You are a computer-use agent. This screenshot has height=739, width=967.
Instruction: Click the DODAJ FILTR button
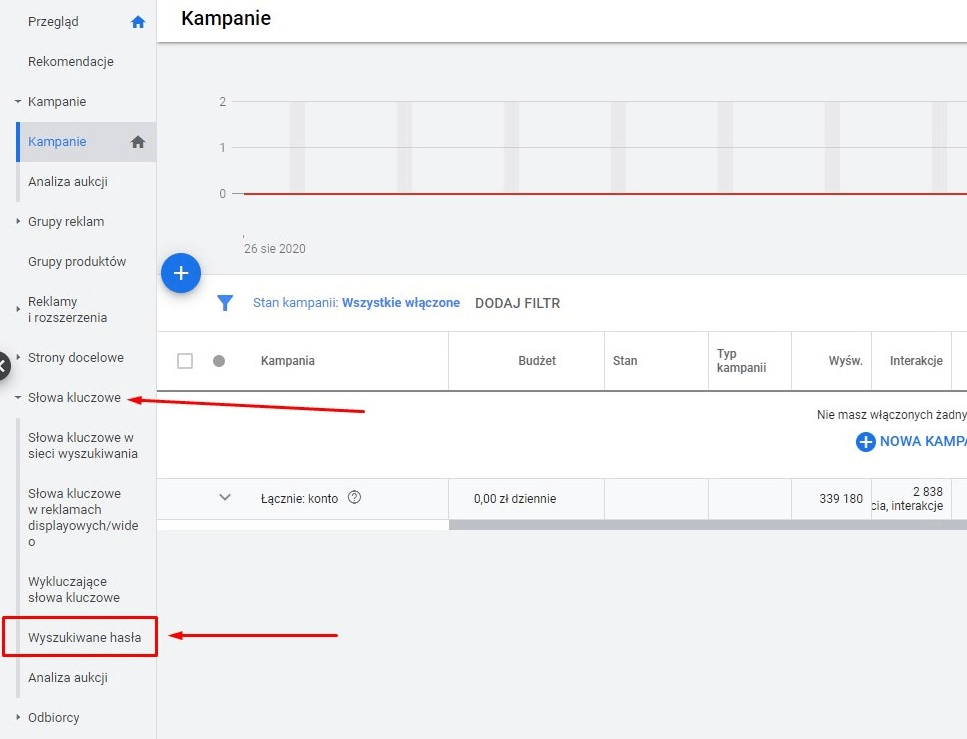point(517,303)
